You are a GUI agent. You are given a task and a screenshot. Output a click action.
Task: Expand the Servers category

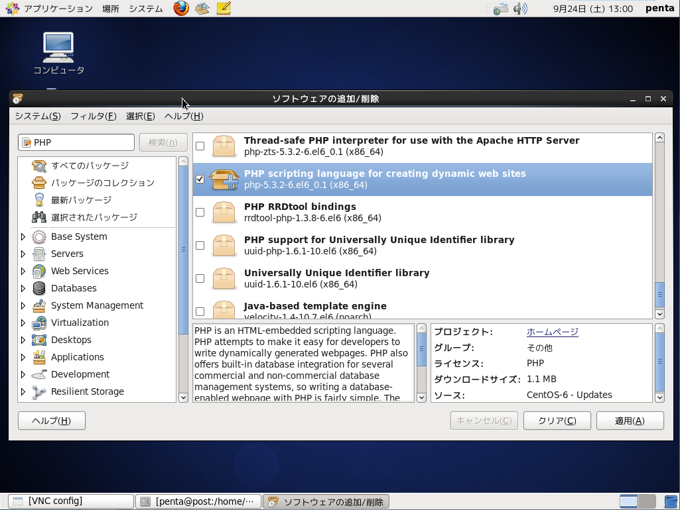[x=23, y=254]
